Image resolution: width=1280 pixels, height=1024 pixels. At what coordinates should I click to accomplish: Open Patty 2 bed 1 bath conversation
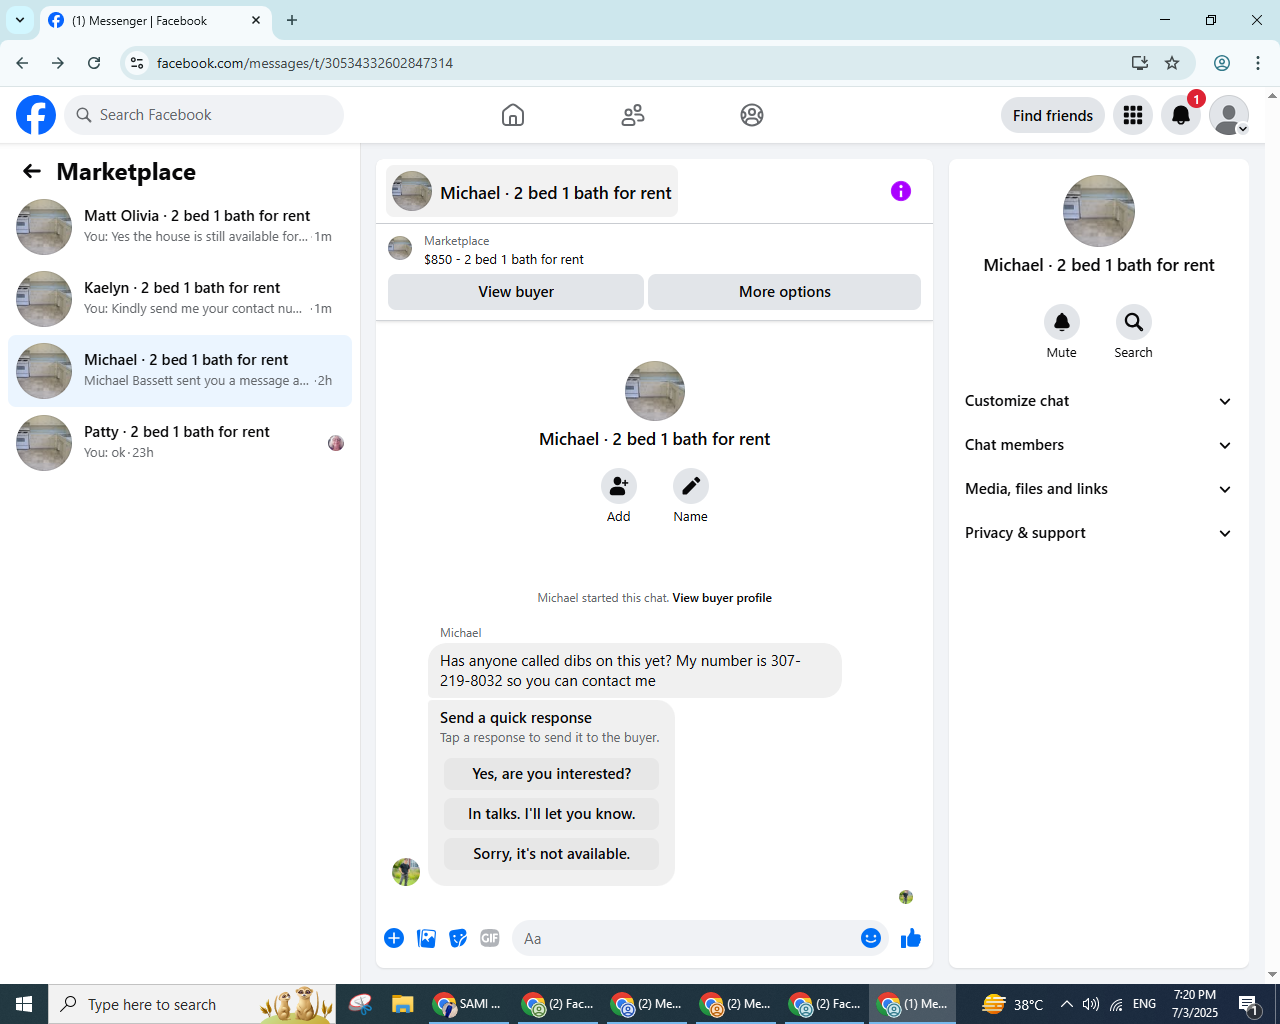(x=180, y=443)
